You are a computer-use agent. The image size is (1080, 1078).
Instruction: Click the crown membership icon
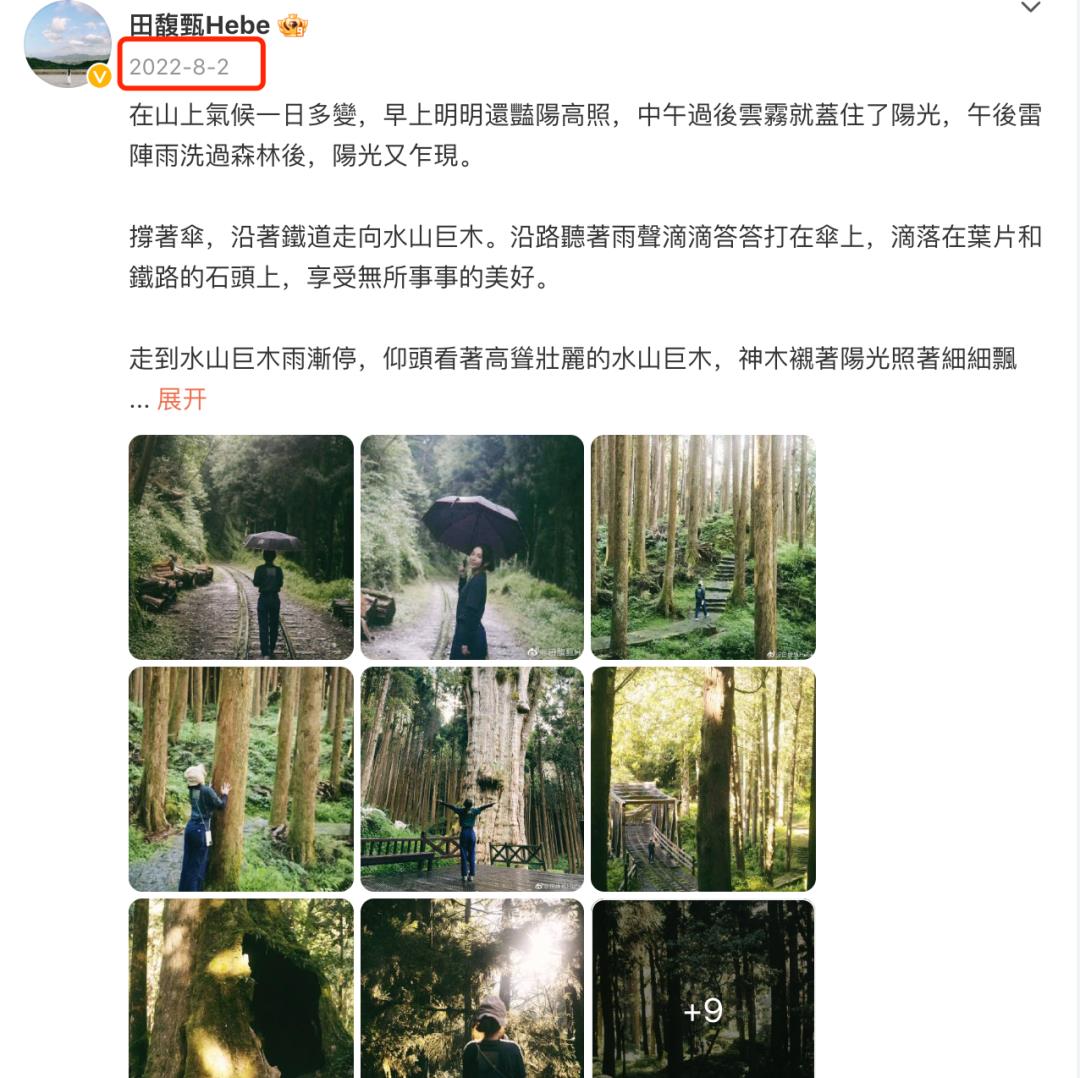[x=293, y=26]
